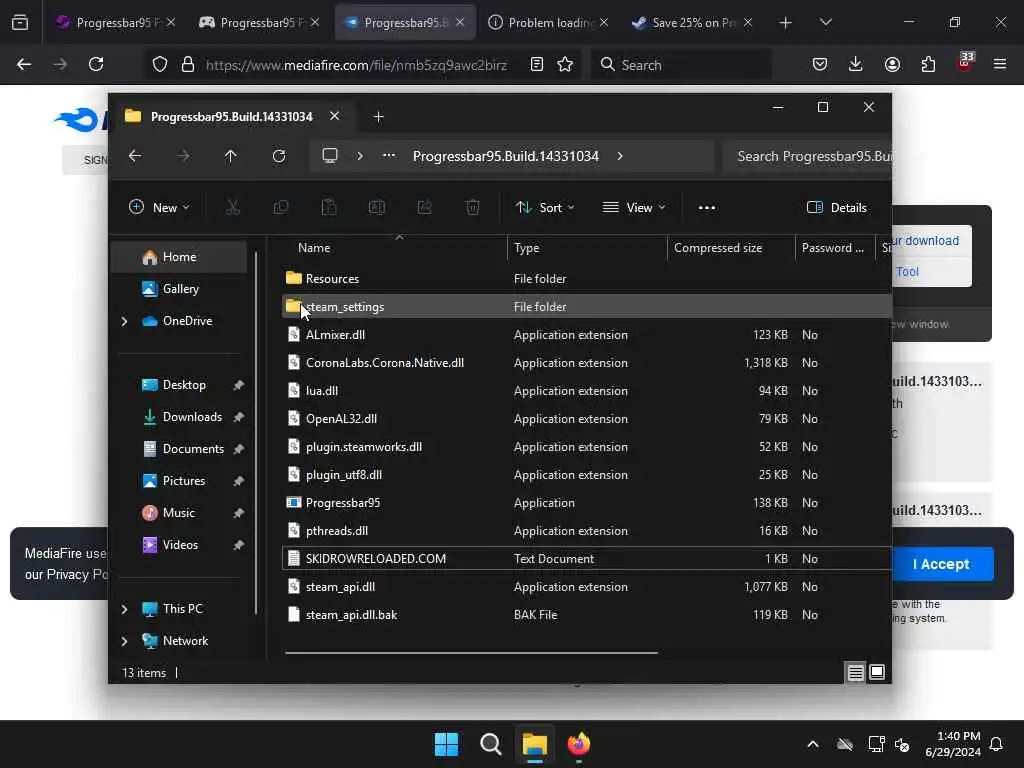1024x768 pixels.
Task: Select the steam_settings folder
Action: (x=587, y=307)
